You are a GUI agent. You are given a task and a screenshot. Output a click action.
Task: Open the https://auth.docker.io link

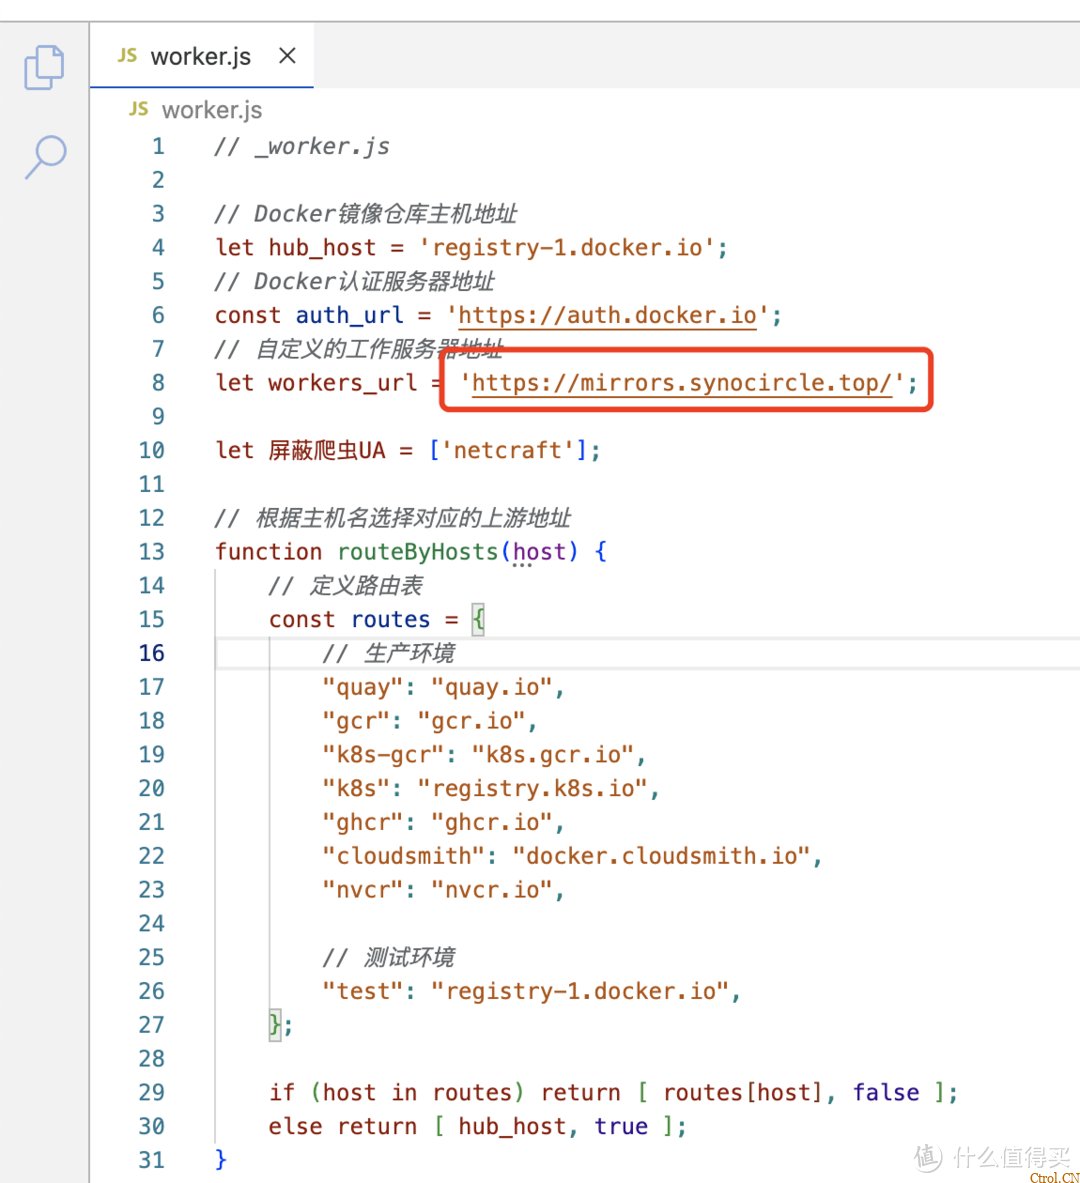(607, 315)
